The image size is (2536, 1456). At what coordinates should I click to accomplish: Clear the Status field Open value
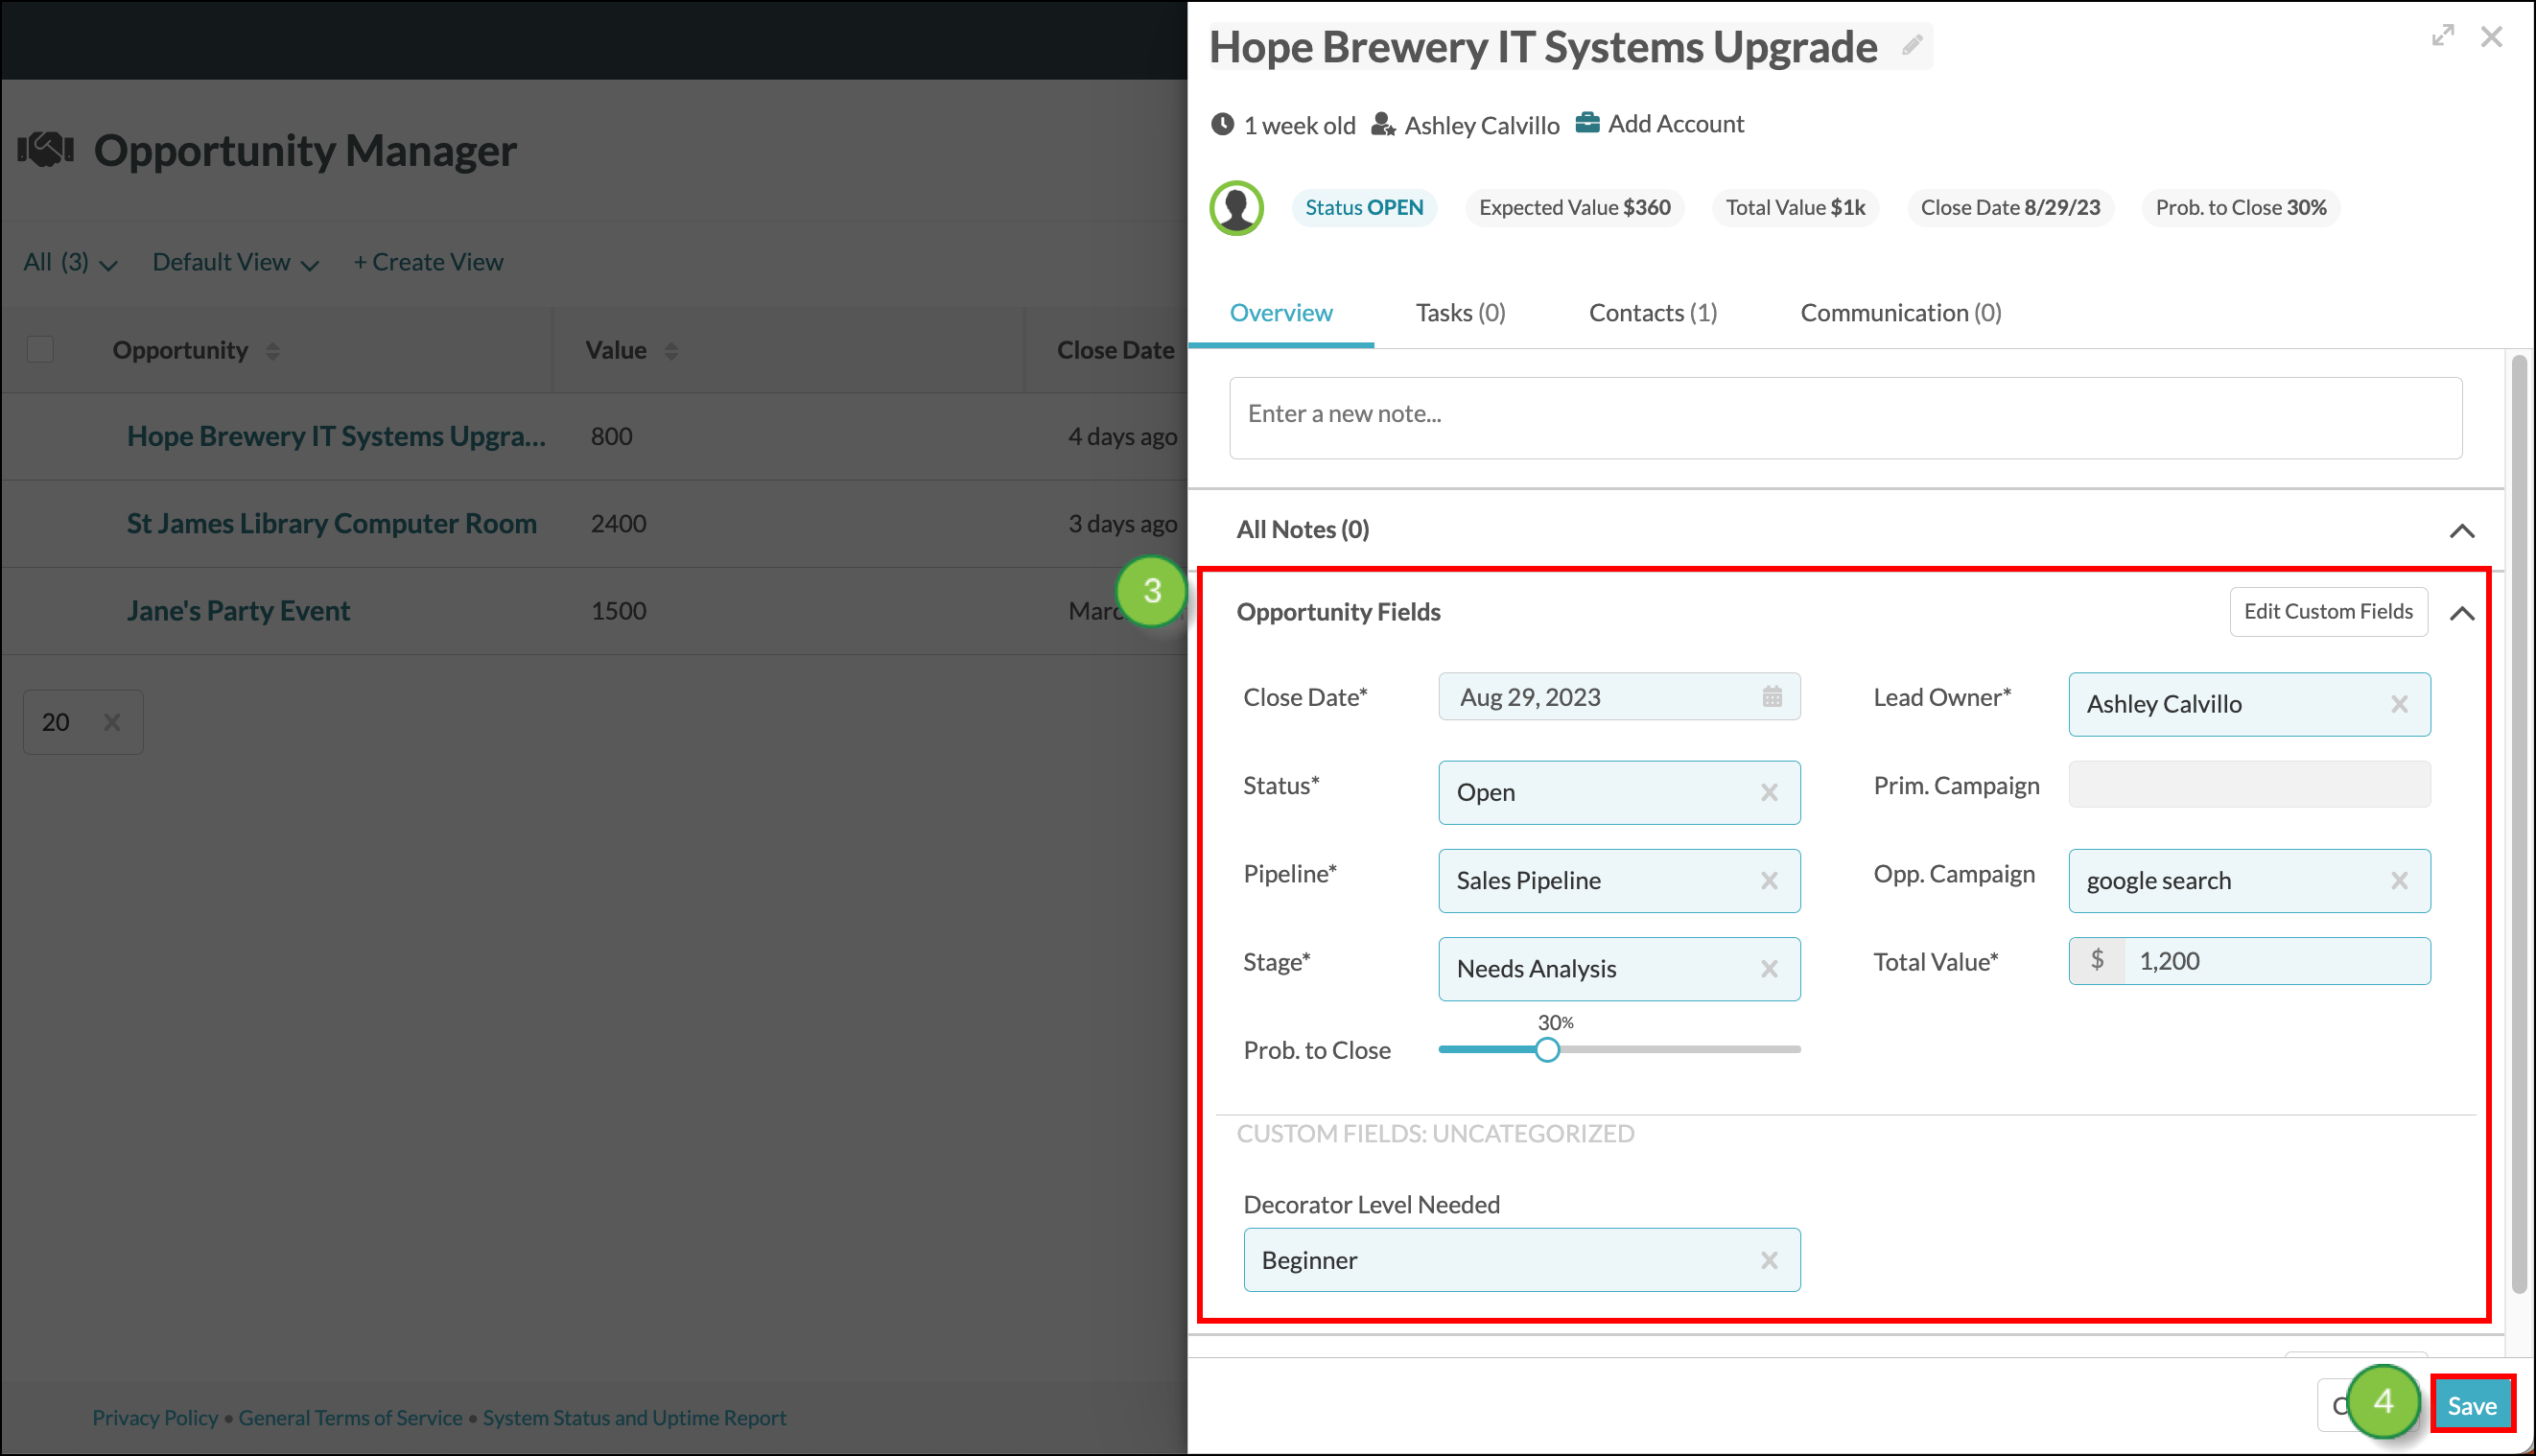[x=1769, y=793]
